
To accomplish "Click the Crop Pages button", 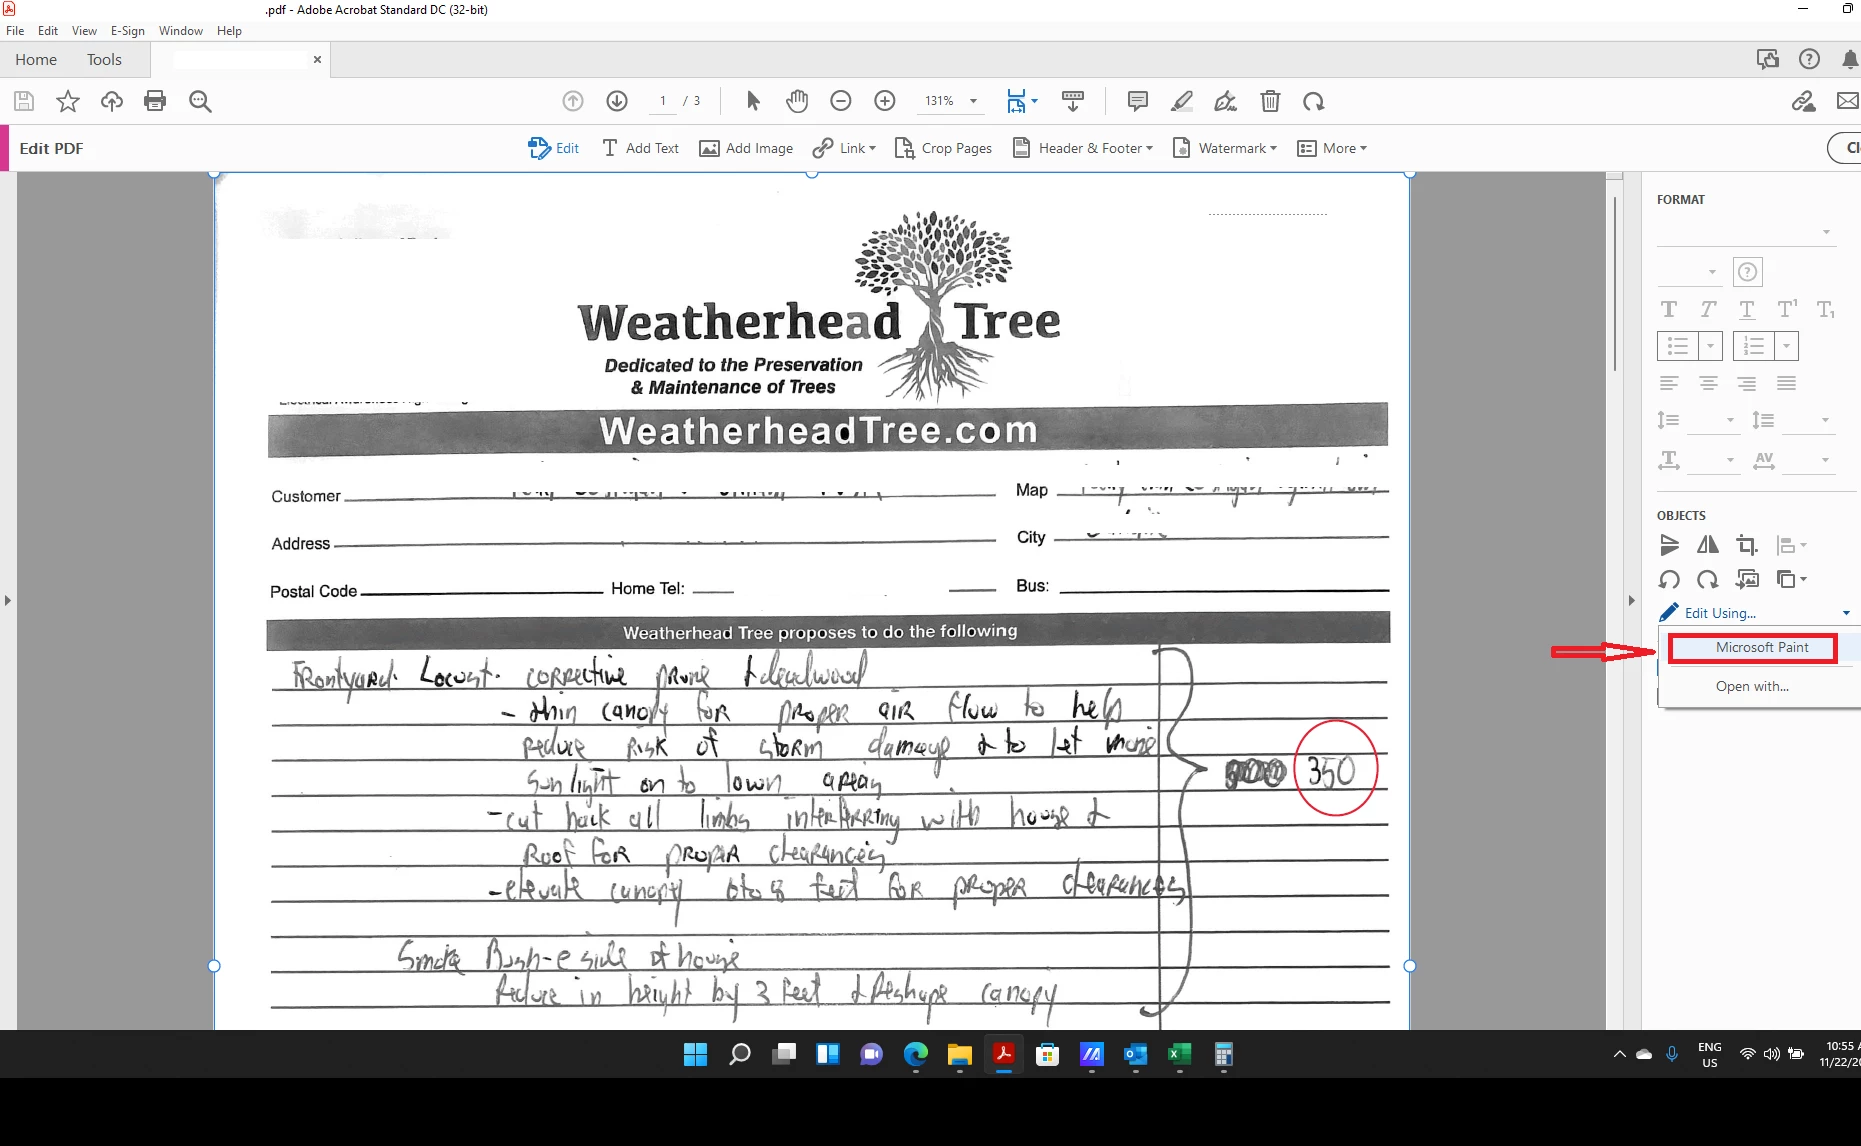I will 943,148.
